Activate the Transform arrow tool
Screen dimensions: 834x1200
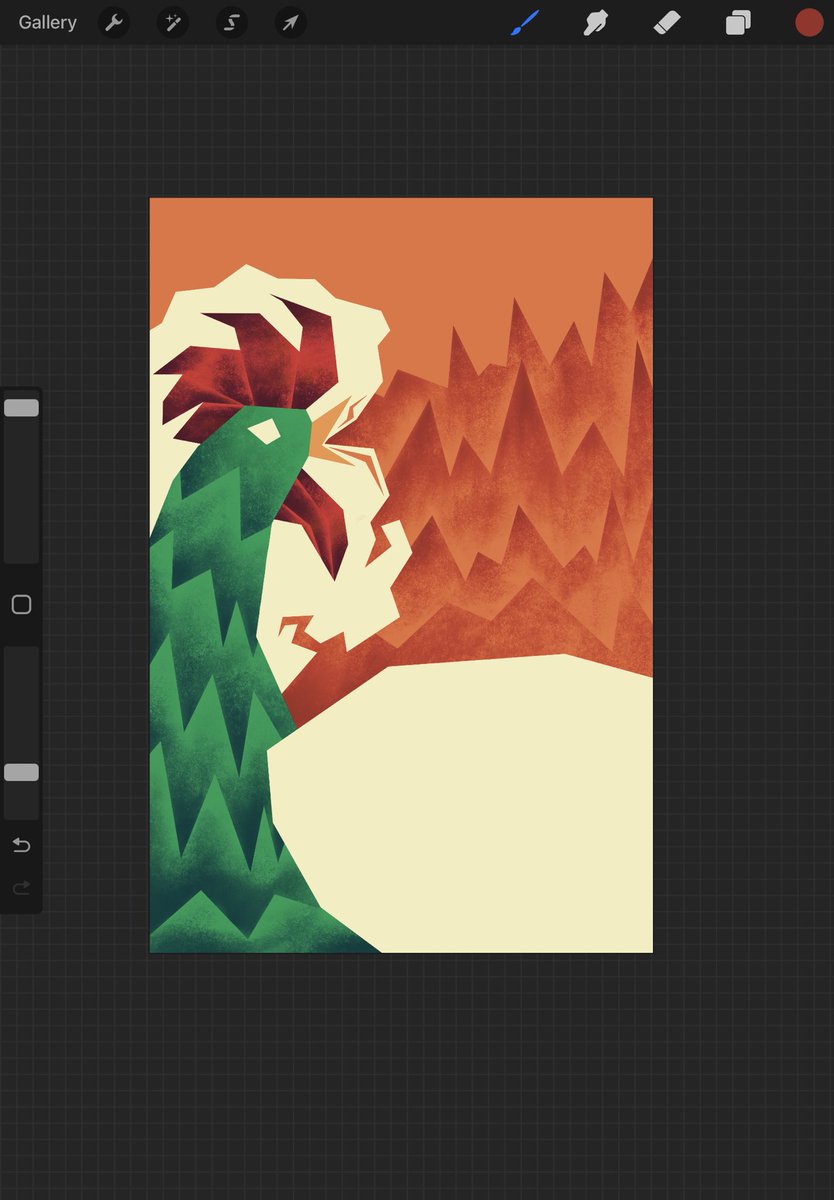pyautogui.click(x=291, y=22)
